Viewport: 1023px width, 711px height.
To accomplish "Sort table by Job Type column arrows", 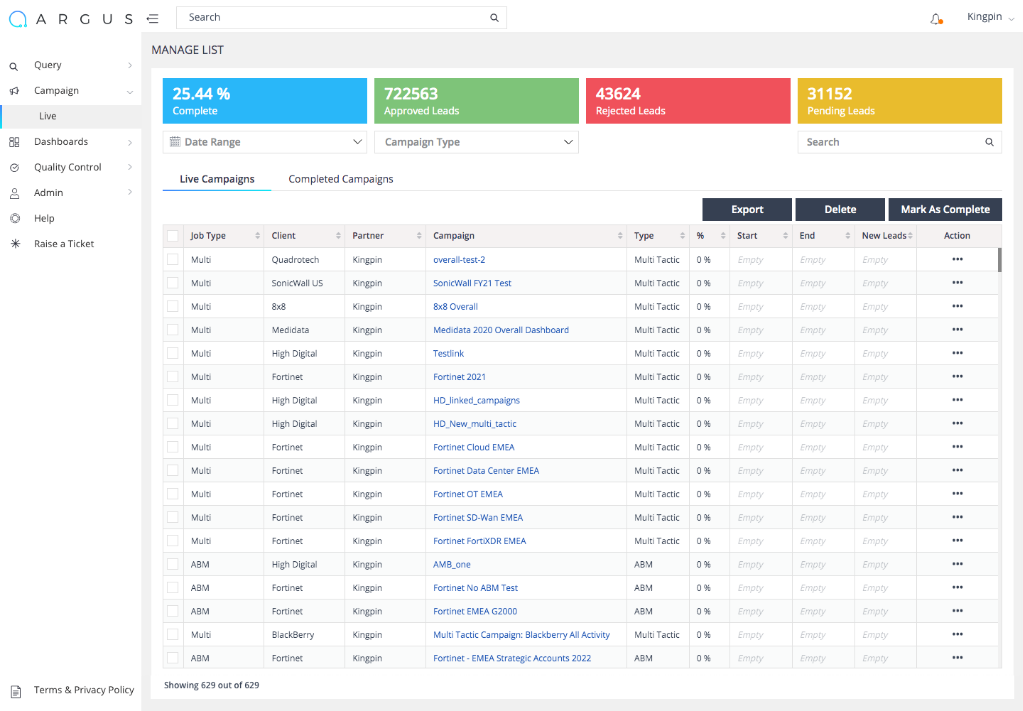I will (x=257, y=236).
